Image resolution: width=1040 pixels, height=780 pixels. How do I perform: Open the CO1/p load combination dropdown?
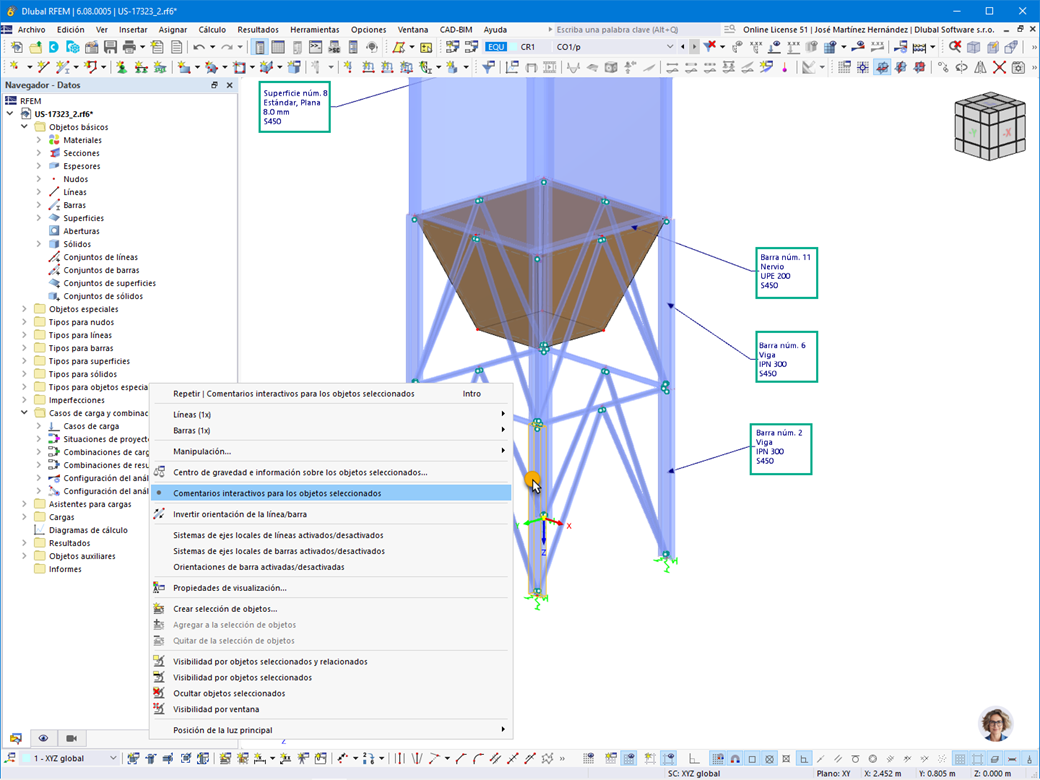click(670, 47)
